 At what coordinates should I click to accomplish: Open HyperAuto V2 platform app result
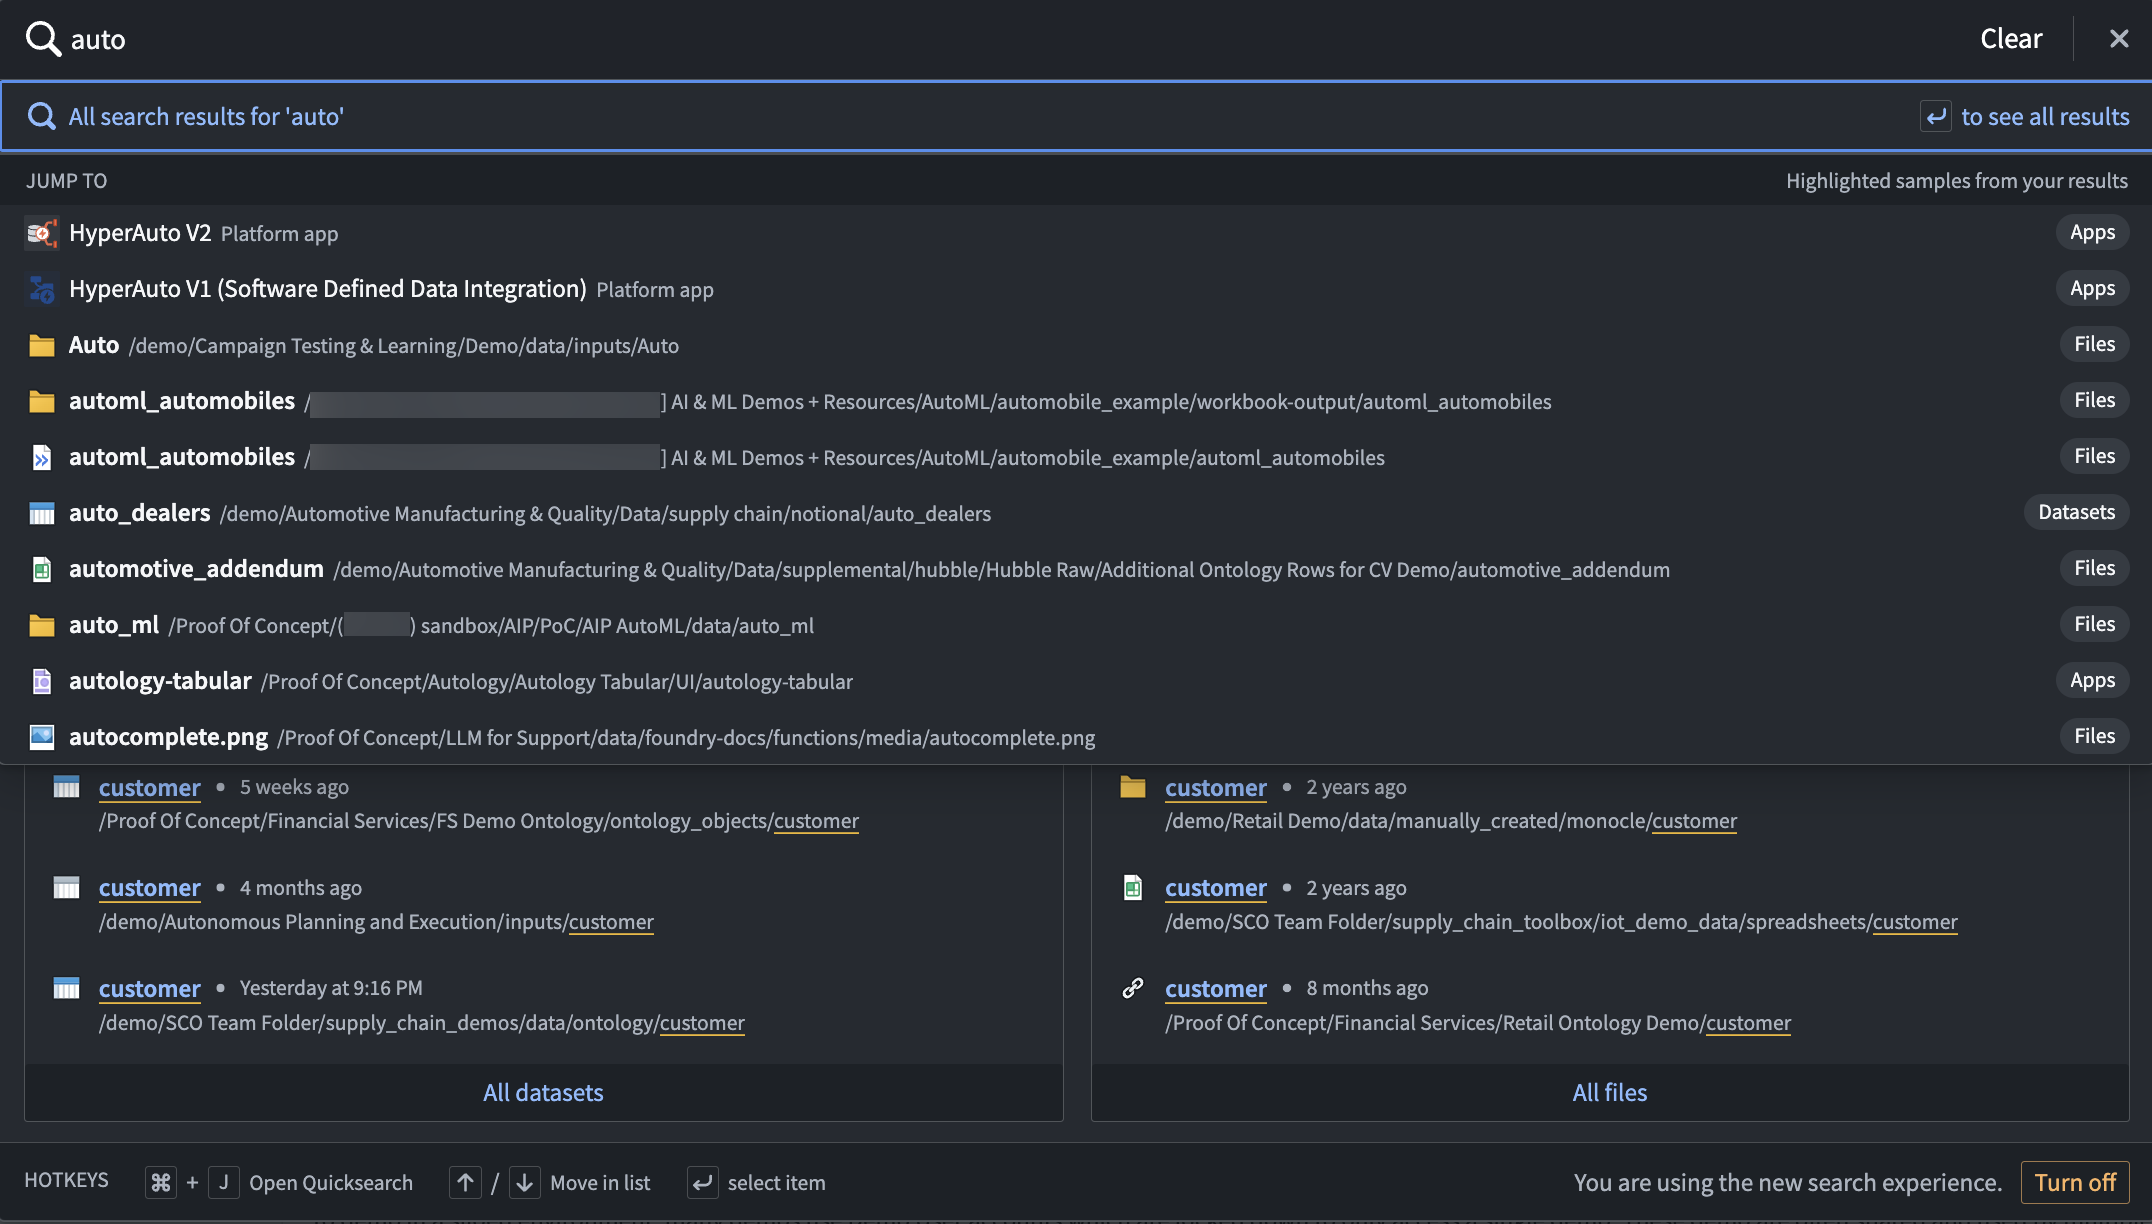(x=1076, y=233)
